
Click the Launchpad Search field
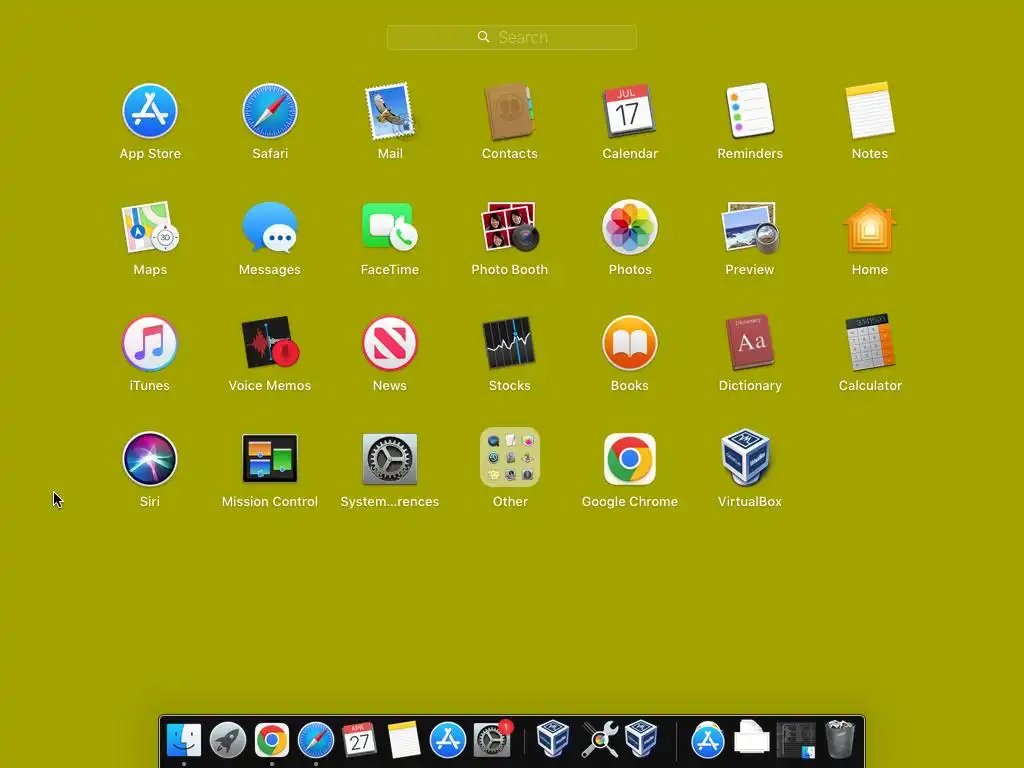(x=511, y=37)
